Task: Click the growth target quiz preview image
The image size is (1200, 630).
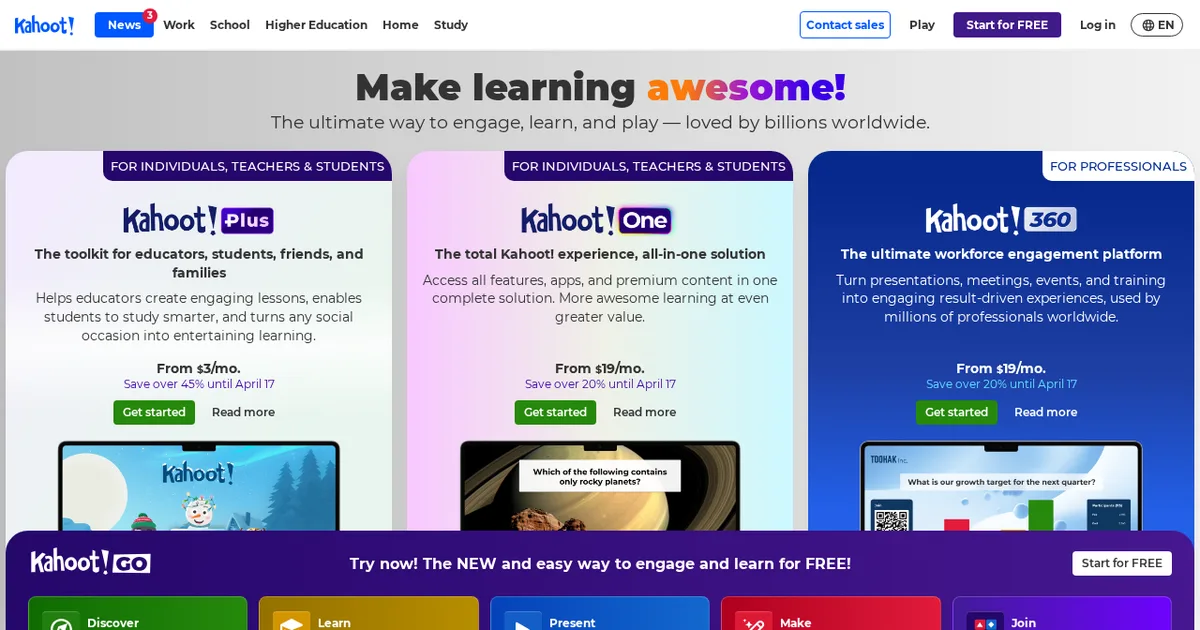Action: click(x=1001, y=486)
